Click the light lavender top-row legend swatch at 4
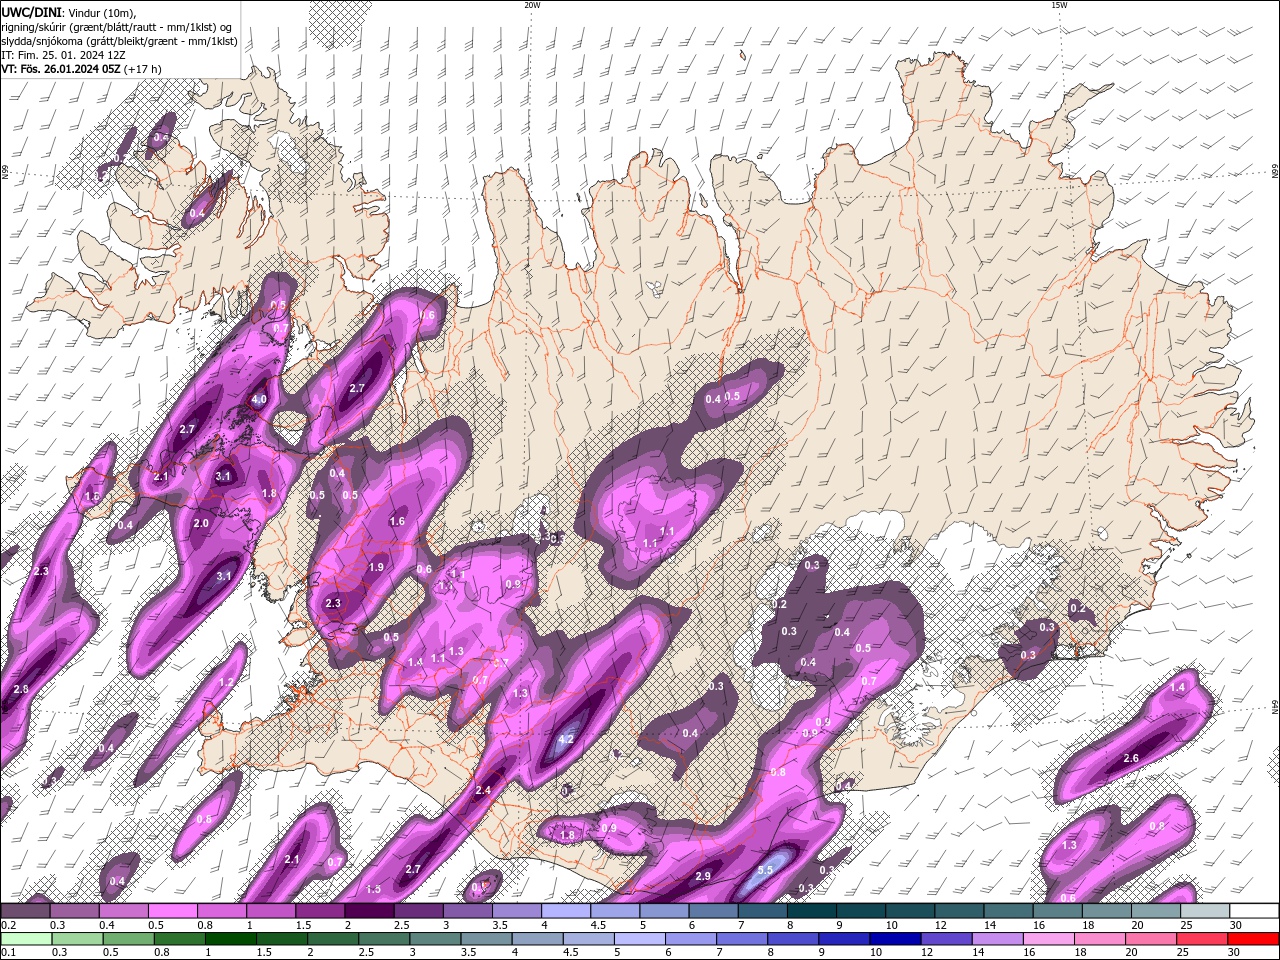Viewport: 1280px width, 960px height. pyautogui.click(x=565, y=911)
